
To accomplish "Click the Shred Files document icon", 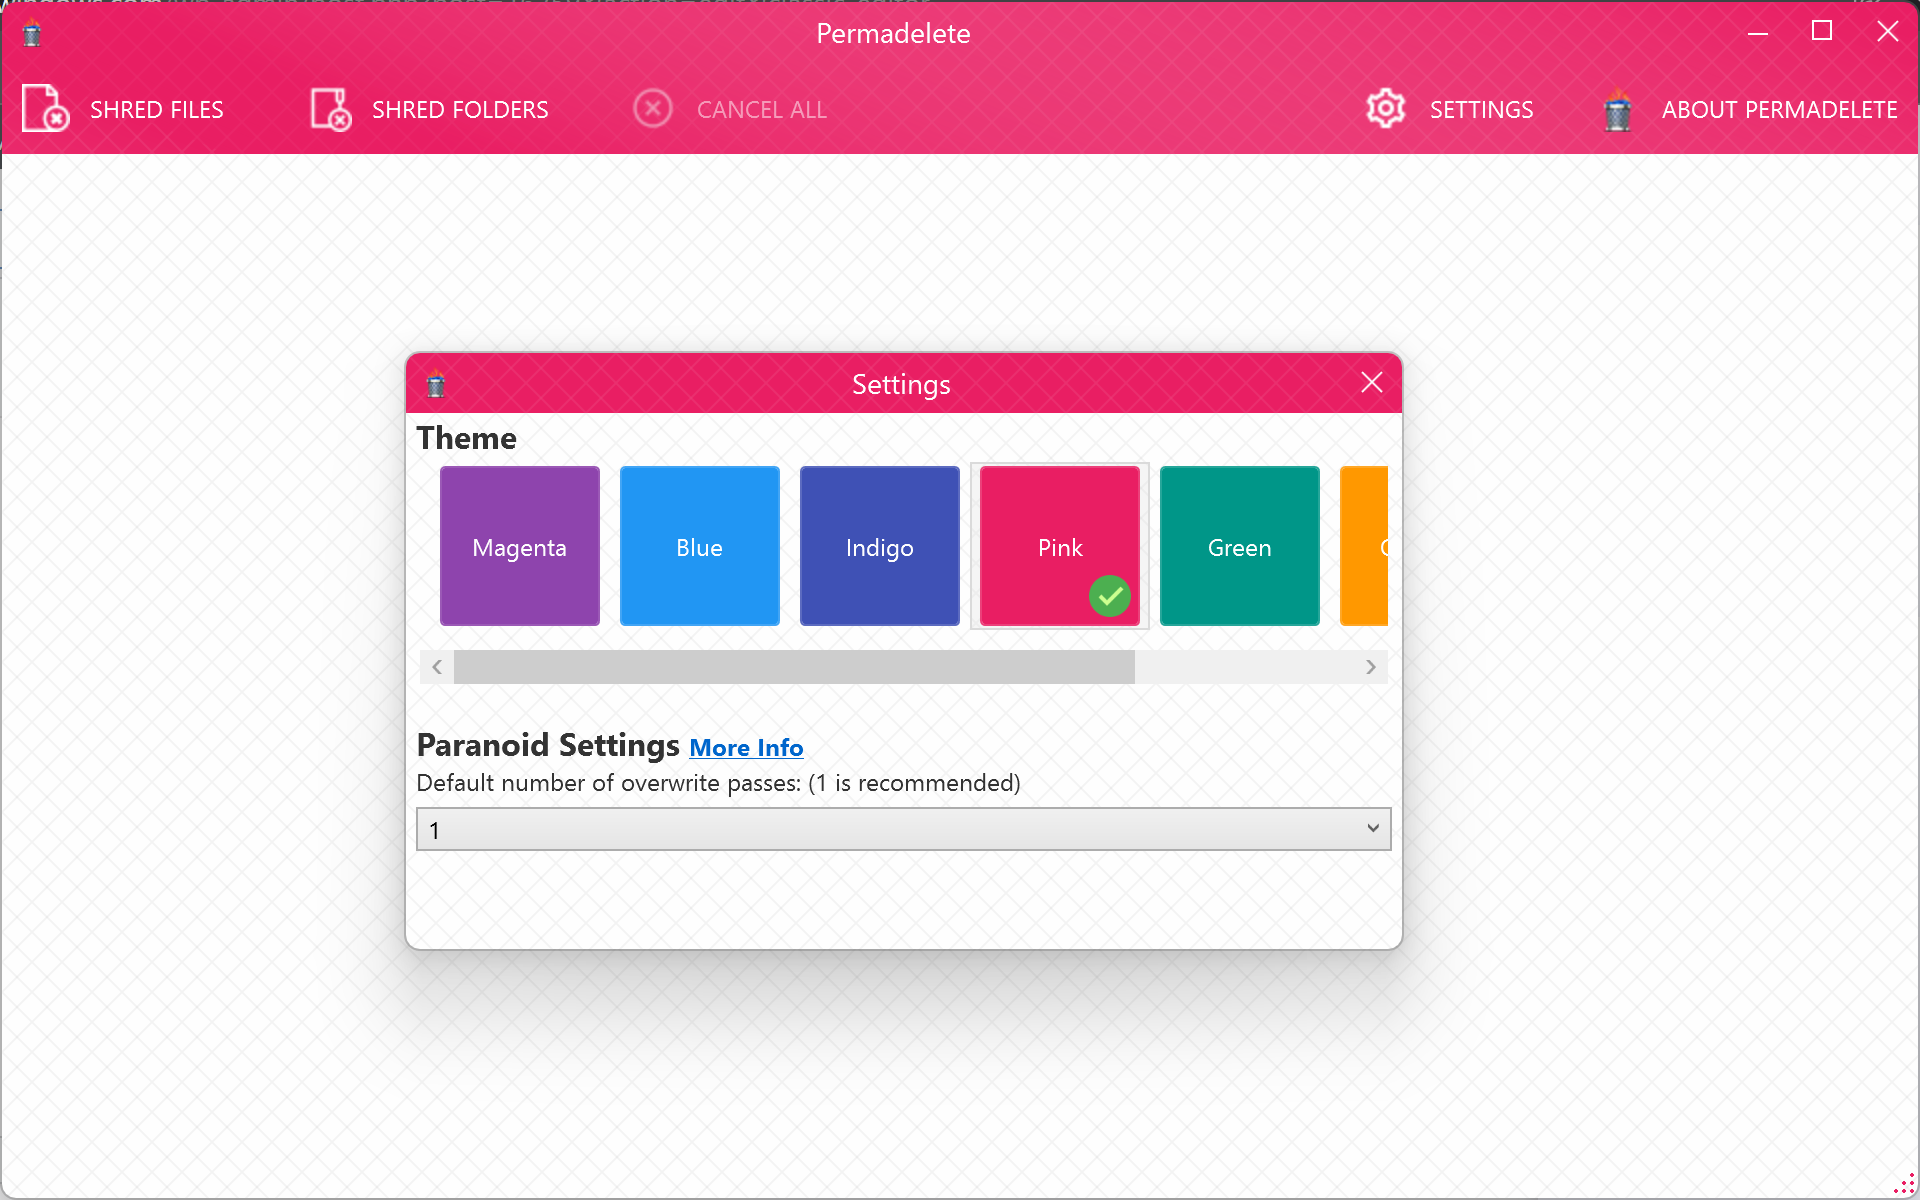I will tap(46, 108).
